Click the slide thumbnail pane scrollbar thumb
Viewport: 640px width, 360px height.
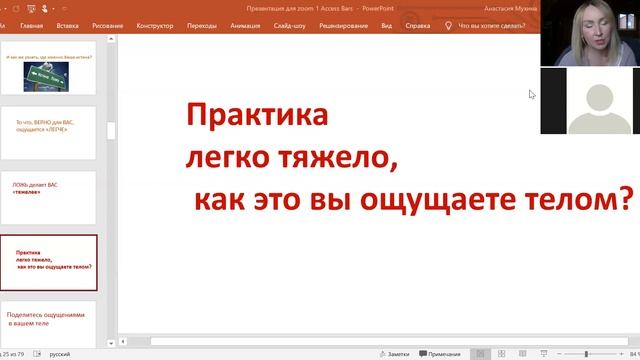pyautogui.click(x=111, y=131)
